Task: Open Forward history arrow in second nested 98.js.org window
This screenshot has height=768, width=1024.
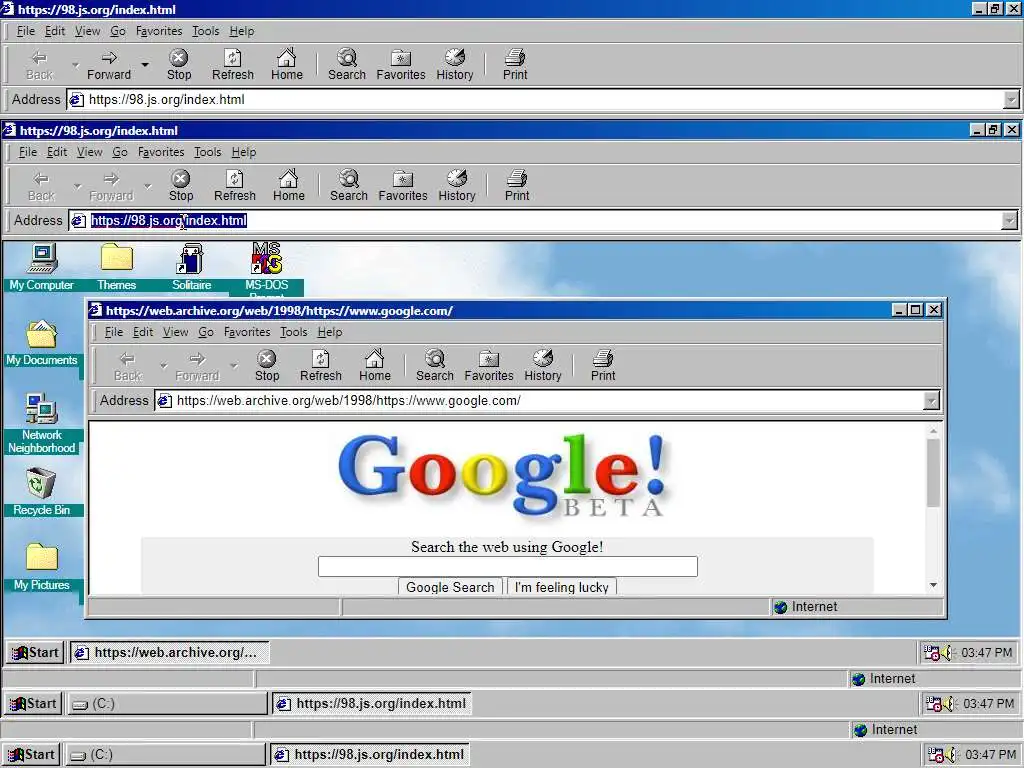Action: (x=147, y=186)
